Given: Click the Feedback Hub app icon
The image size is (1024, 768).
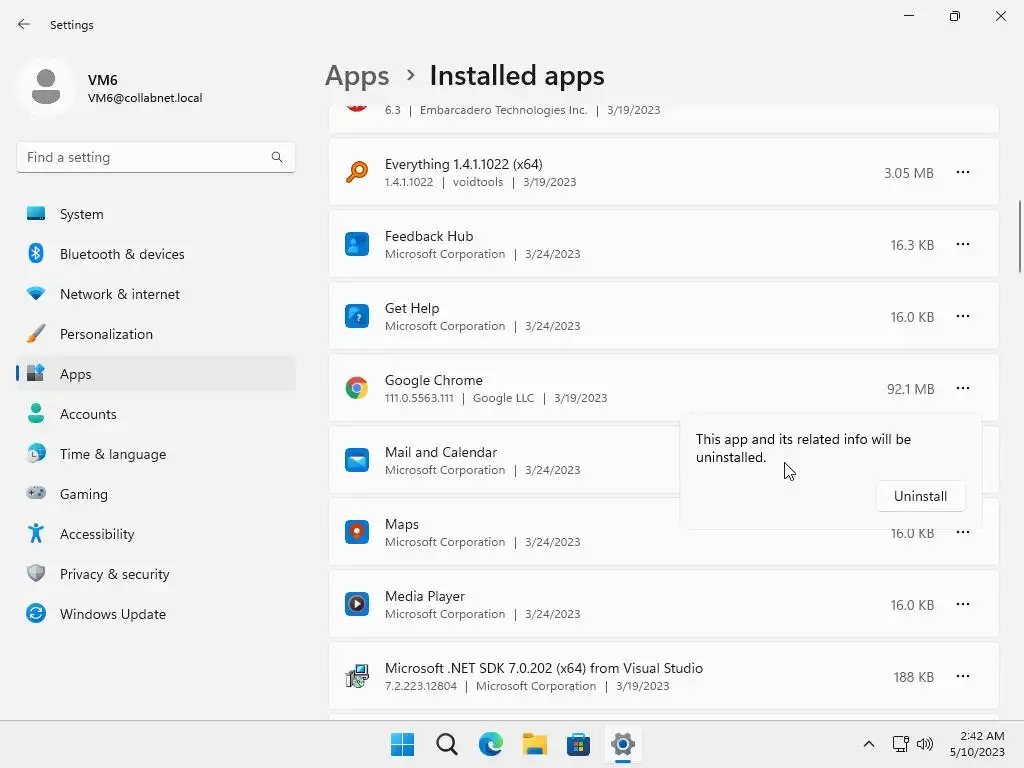Looking at the screenshot, I should pyautogui.click(x=356, y=244).
